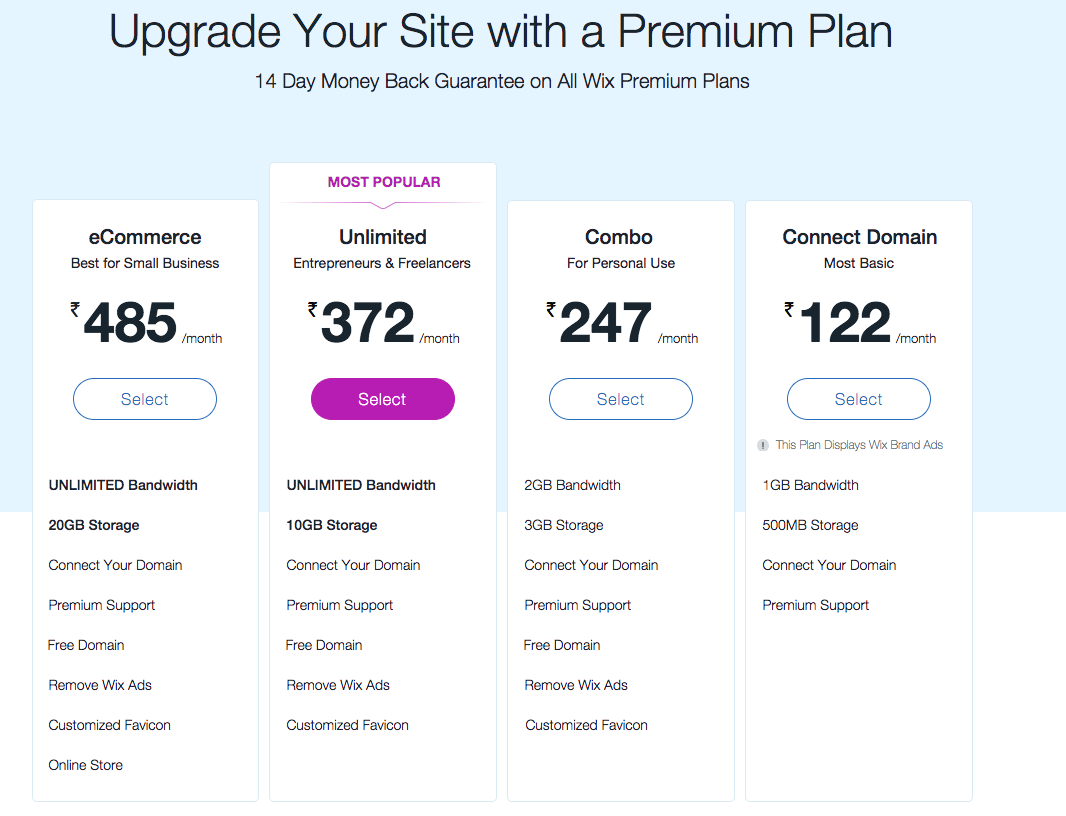Select the eCommerce plan
Image resolution: width=1066 pixels, height=816 pixels.
click(145, 399)
